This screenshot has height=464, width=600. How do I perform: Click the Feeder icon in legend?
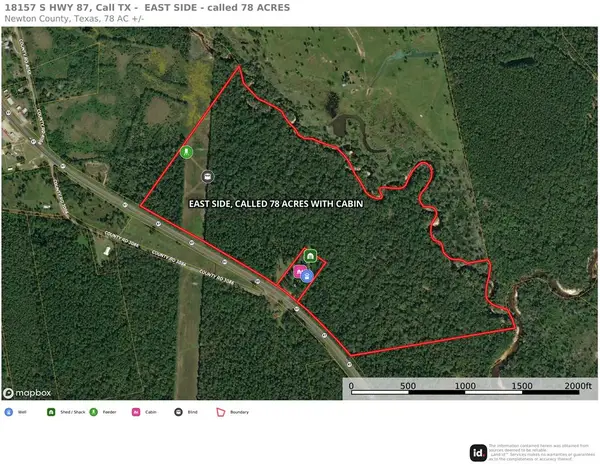point(93,412)
